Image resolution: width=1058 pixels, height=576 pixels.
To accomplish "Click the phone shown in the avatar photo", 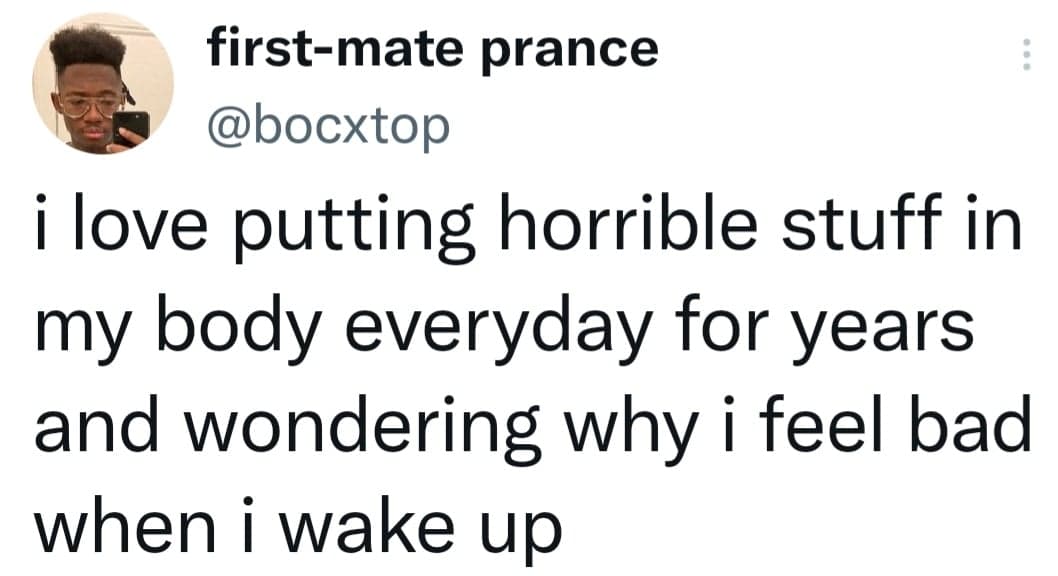I will click(132, 126).
